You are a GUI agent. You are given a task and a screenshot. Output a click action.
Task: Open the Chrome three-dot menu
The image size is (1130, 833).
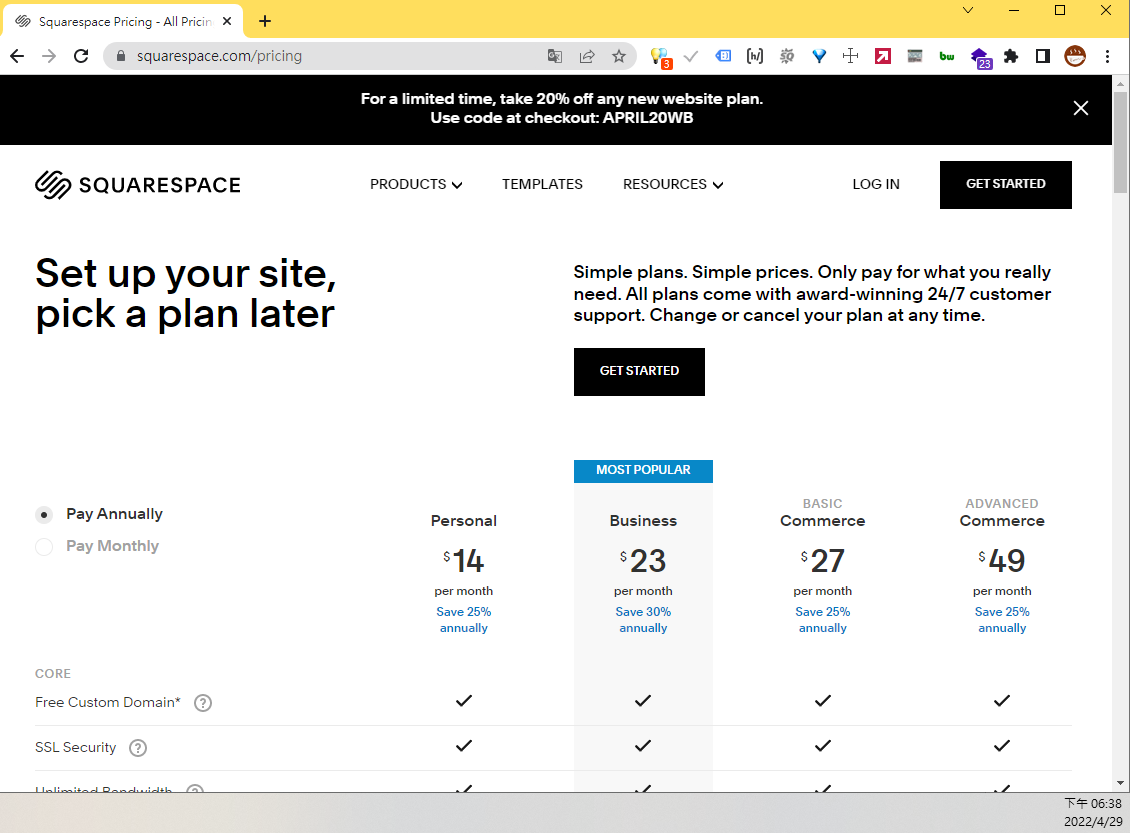click(x=1108, y=56)
